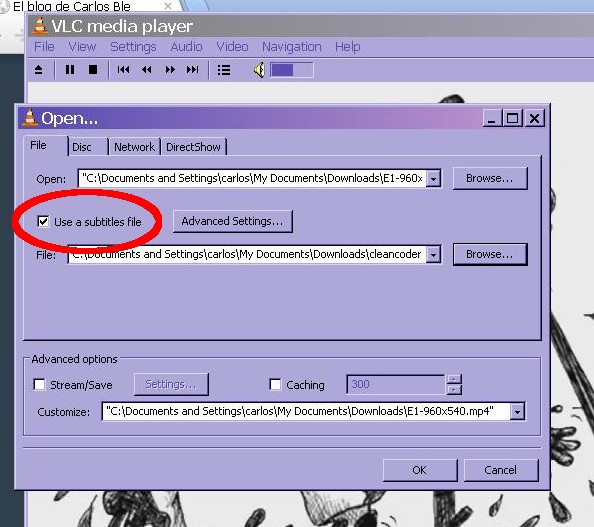Pause playback in VLC toolbar
Image resolution: width=594 pixels, height=527 pixels.
(x=70, y=70)
